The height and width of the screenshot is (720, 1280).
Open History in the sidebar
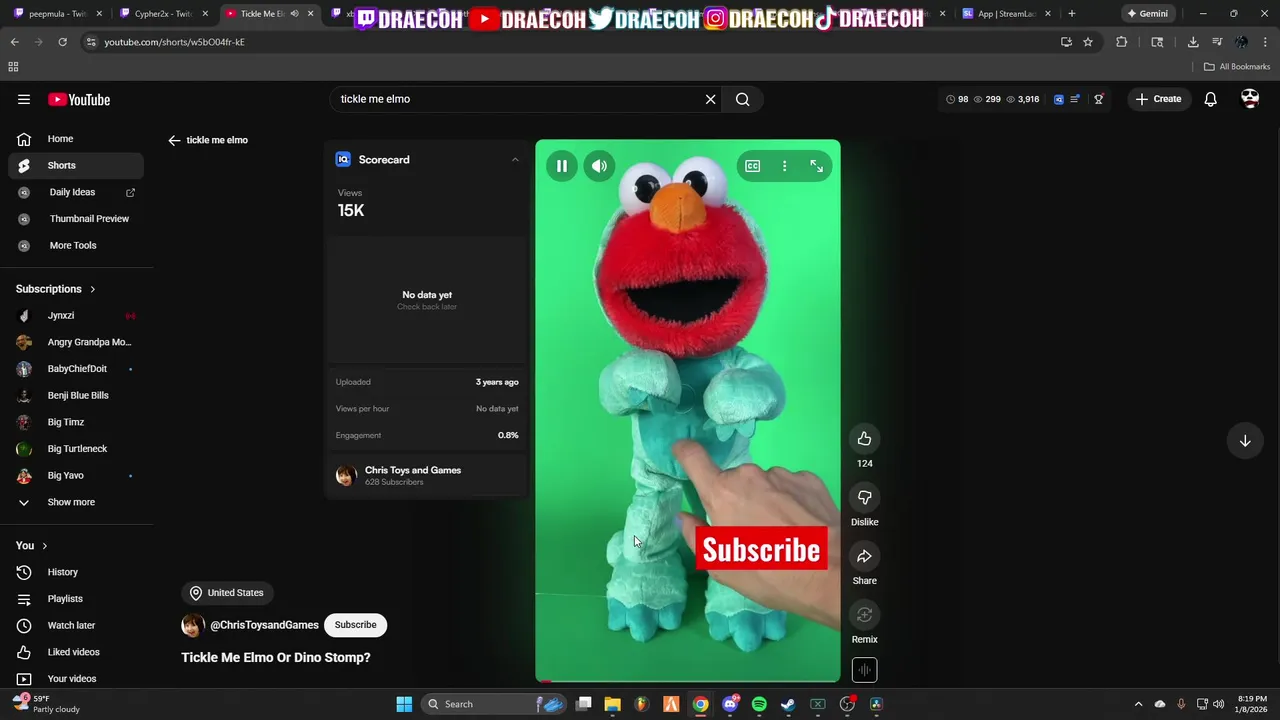pyautogui.click(x=76, y=572)
